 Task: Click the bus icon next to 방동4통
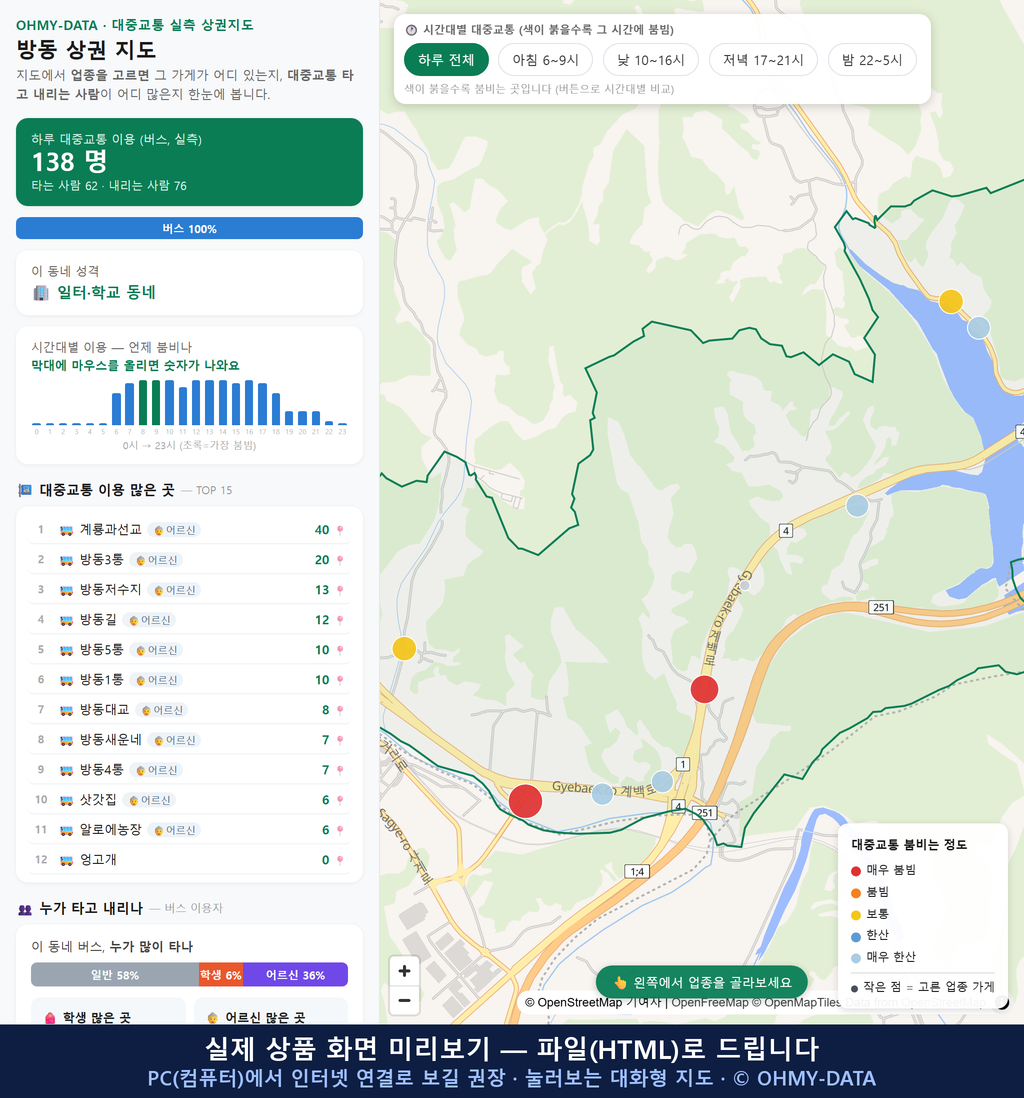pyautogui.click(x=67, y=770)
